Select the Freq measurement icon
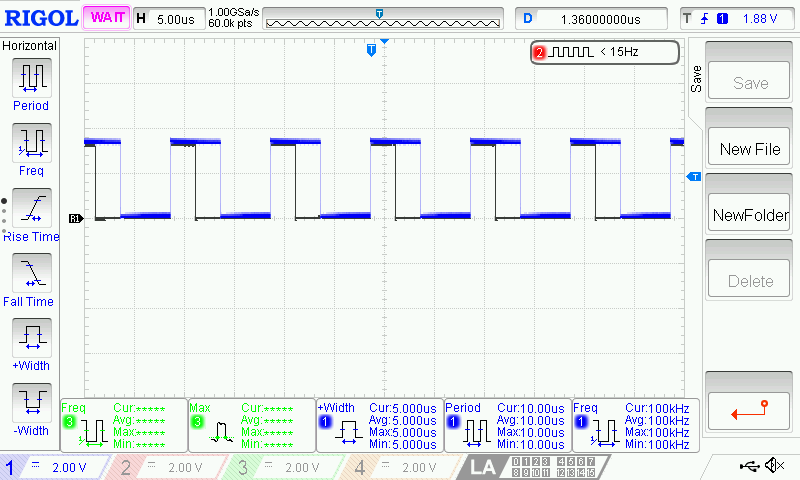 pos(31,142)
